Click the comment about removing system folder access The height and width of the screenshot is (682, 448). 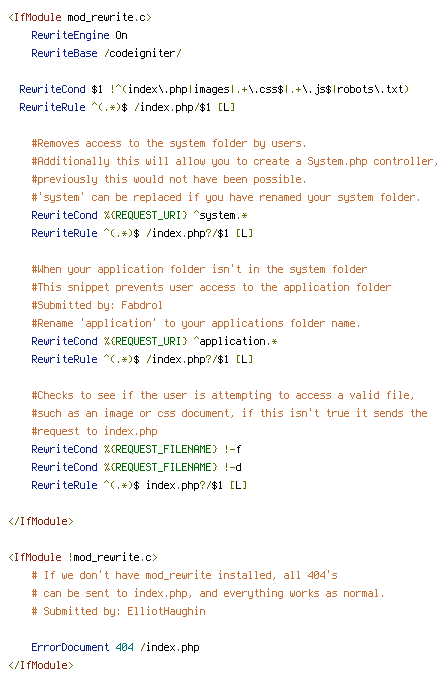[169, 143]
